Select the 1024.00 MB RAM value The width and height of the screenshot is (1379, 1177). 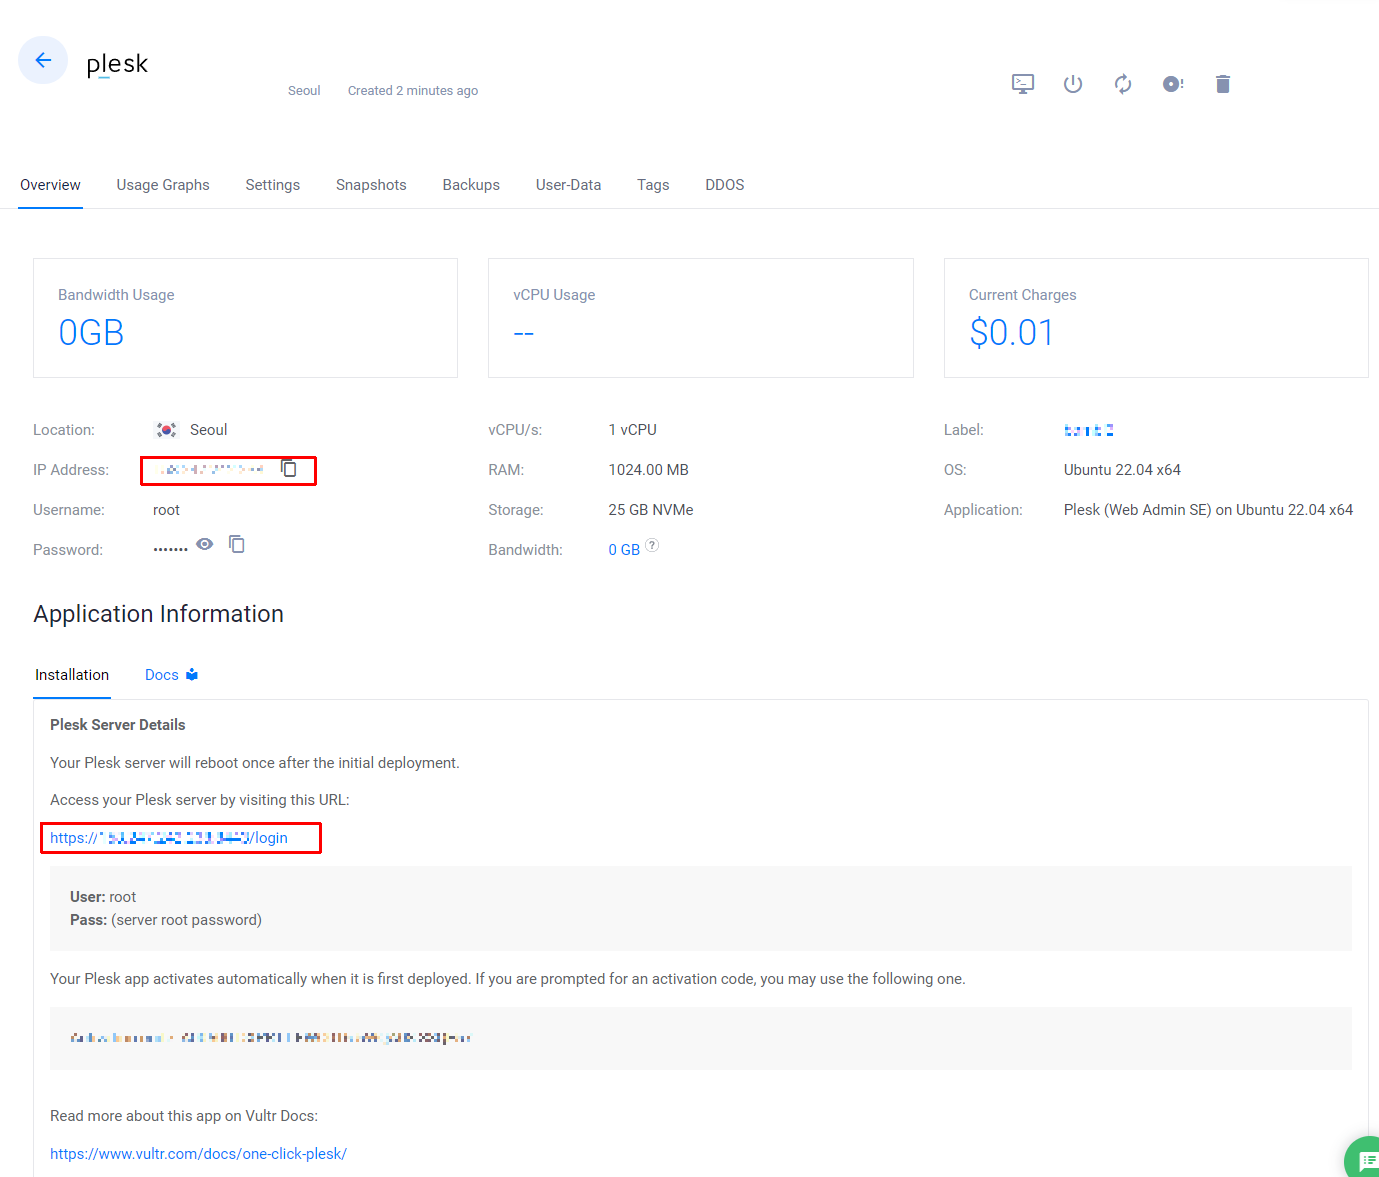(648, 470)
